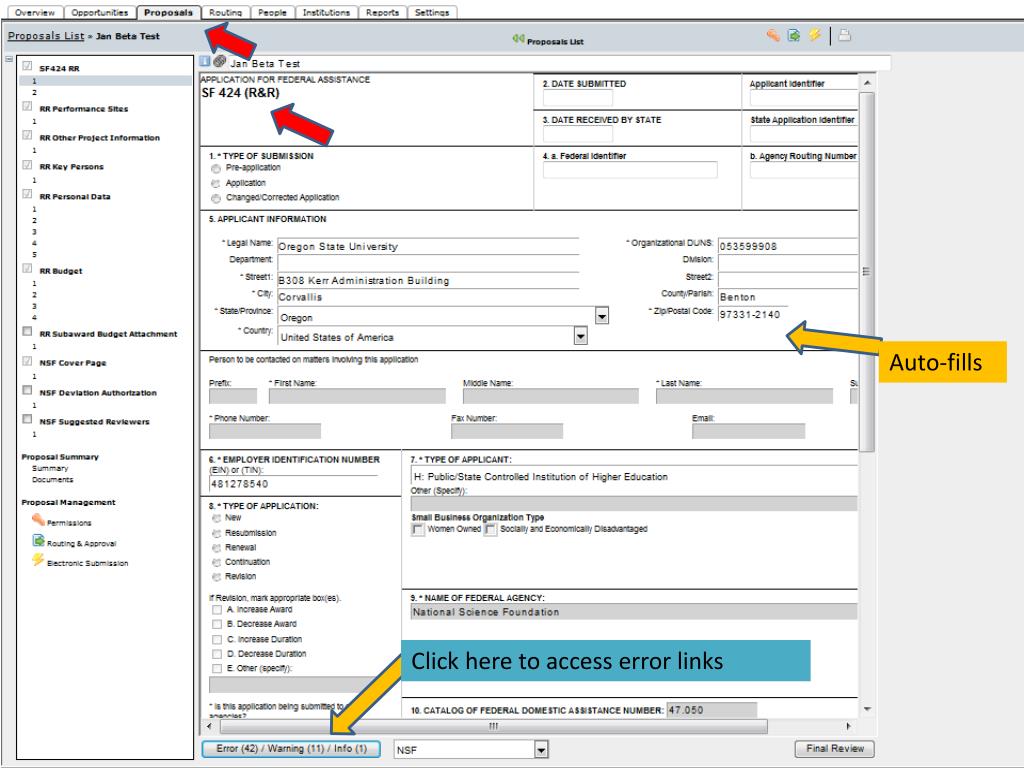Viewport: 1024px width, 768px height.
Task: Open the Electronic Submission sidebar link
Action: 88,563
